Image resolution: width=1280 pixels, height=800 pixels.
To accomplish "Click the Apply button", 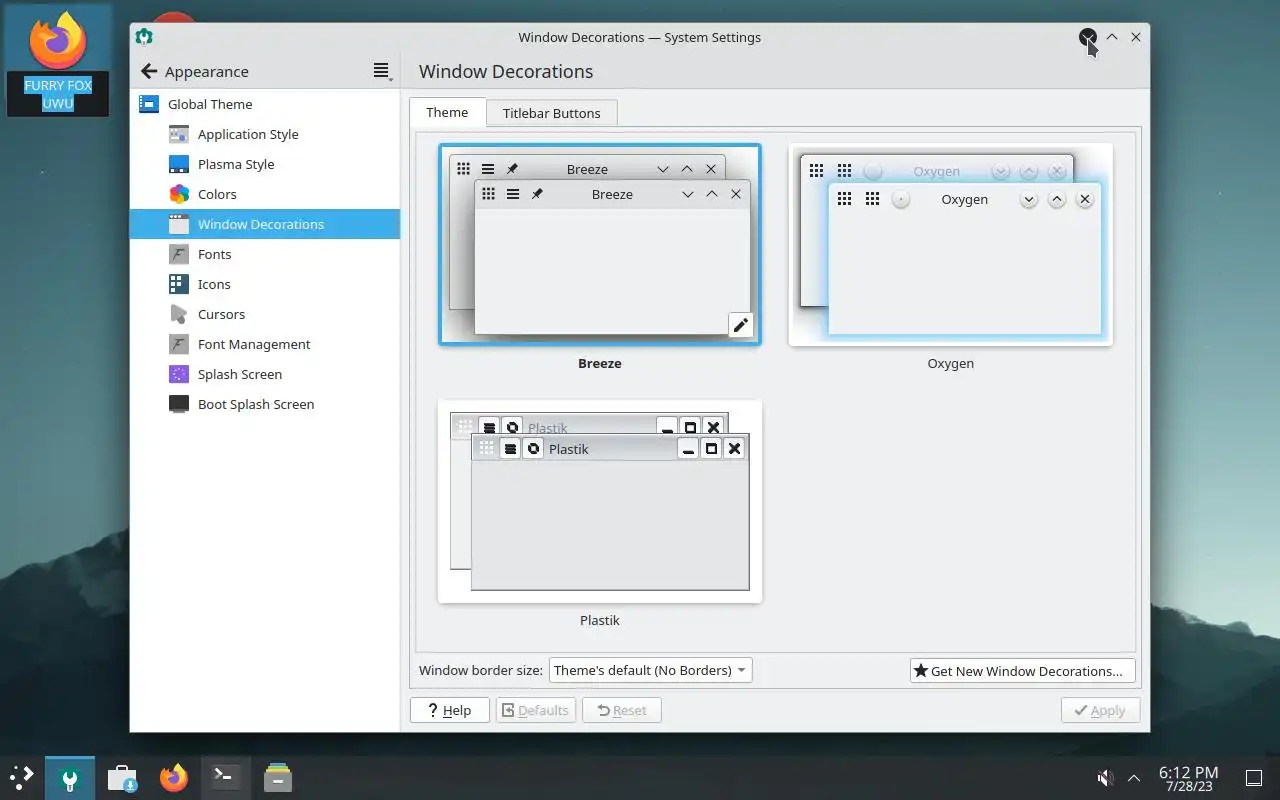I will 1100,710.
